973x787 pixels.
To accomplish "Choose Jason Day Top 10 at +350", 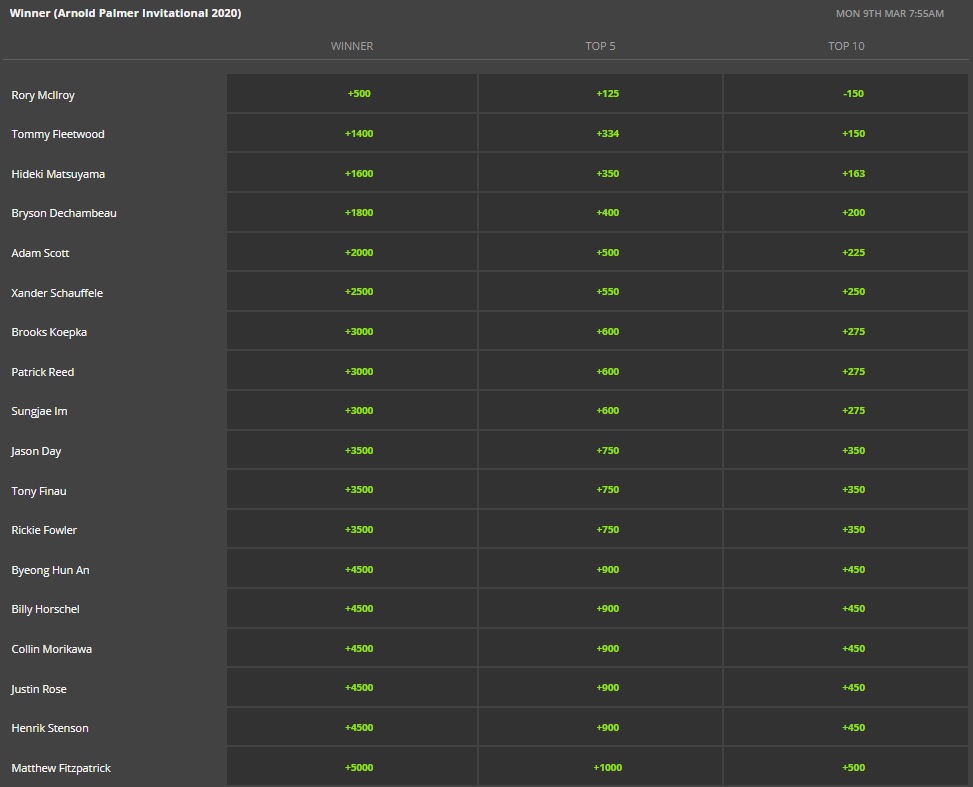I will pos(845,450).
